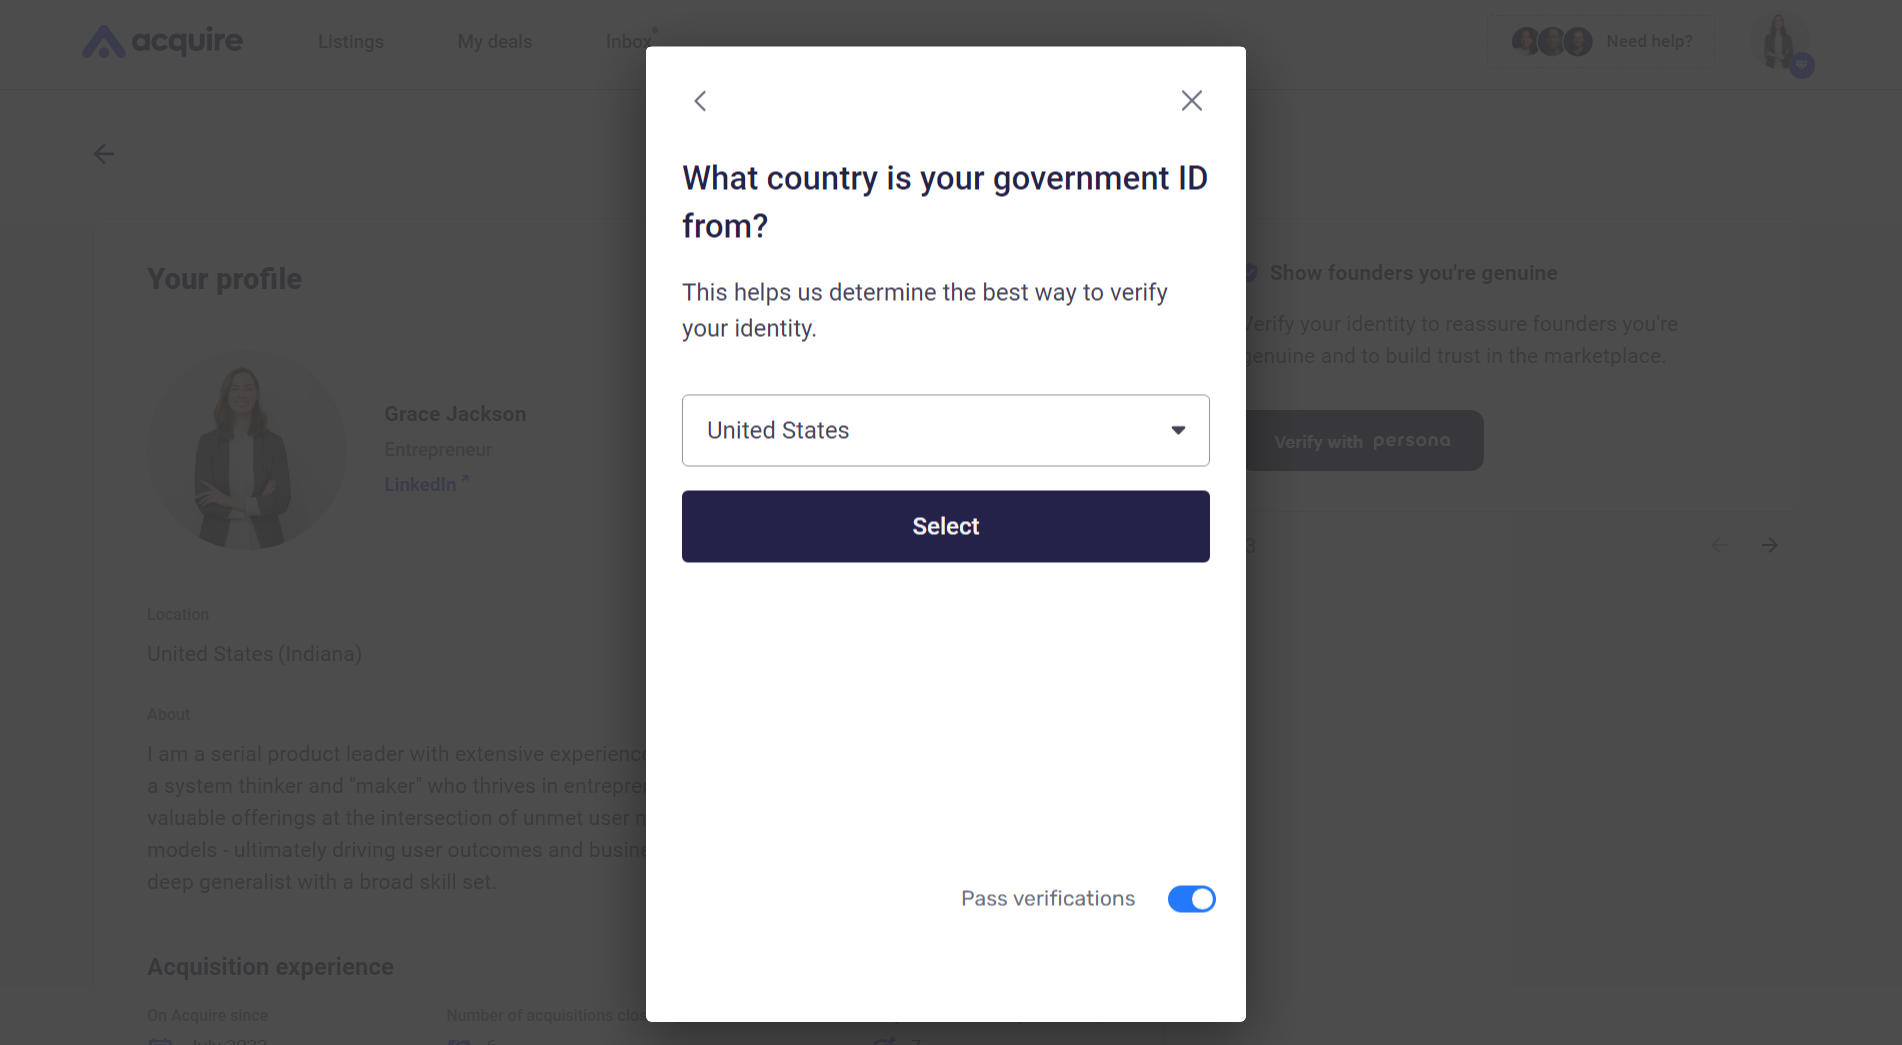Screen dimensions: 1902x1045
Task: Click the Select button
Action: [x=945, y=526]
